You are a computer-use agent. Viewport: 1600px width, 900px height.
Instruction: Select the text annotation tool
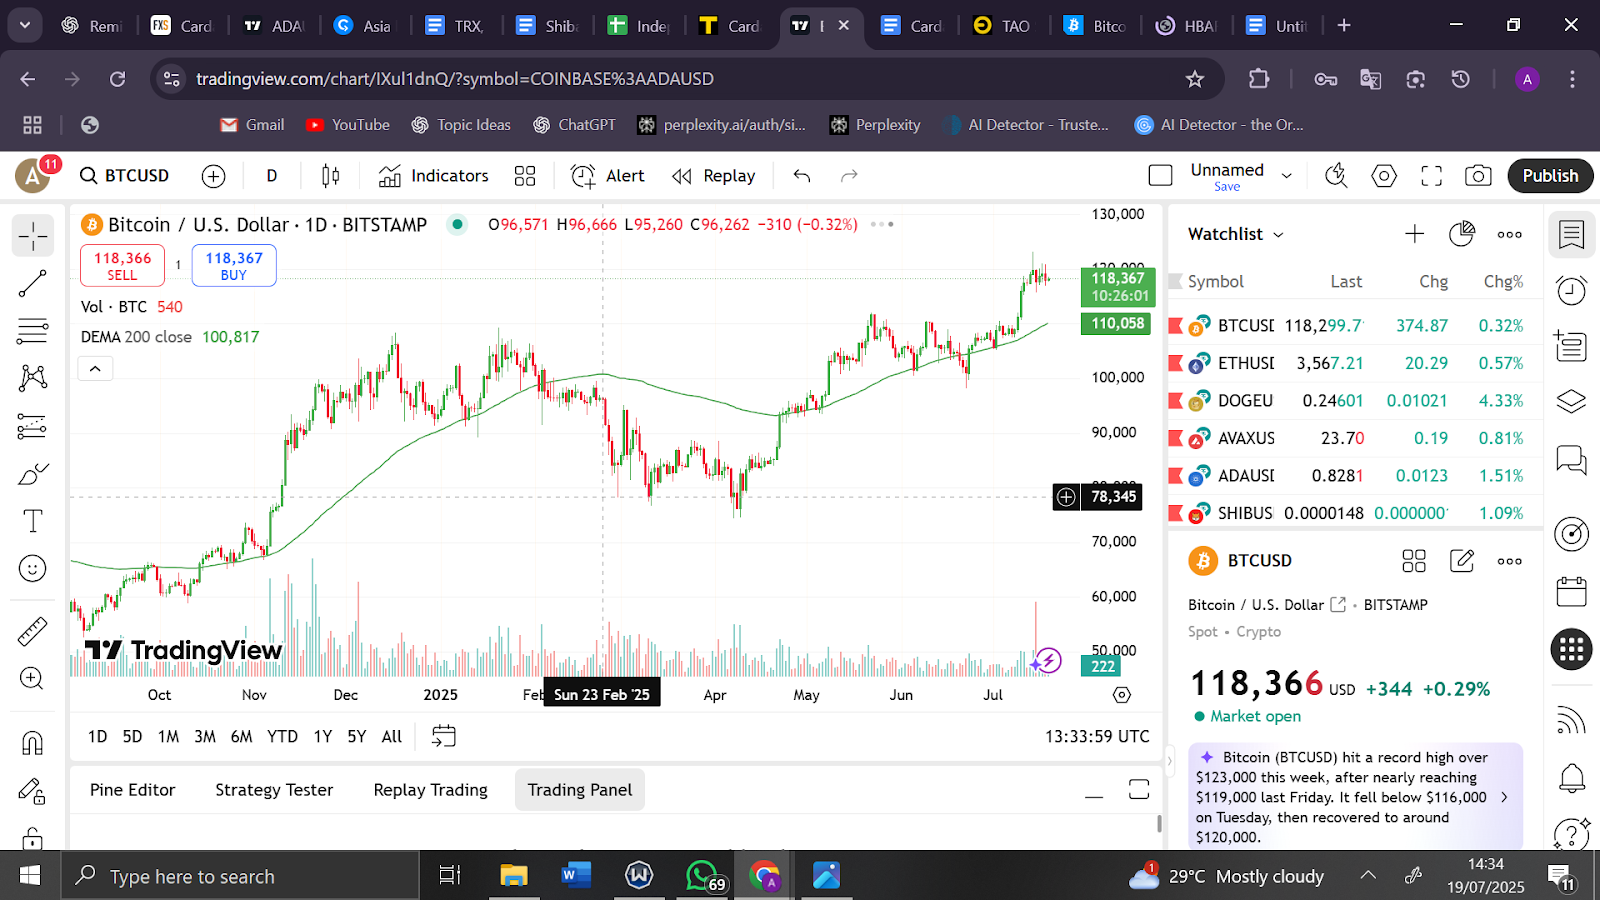(x=33, y=521)
